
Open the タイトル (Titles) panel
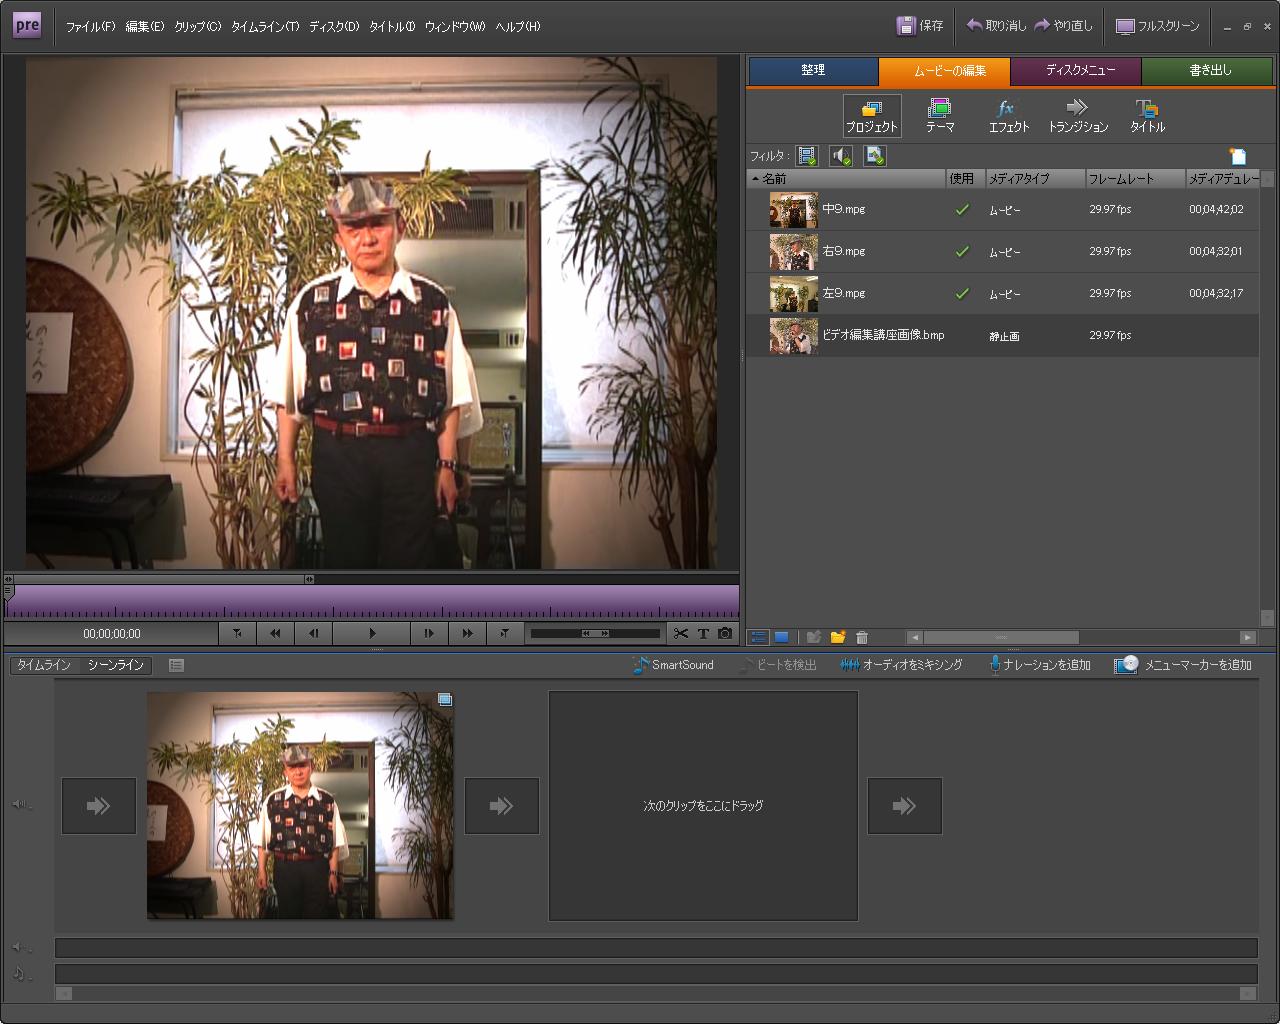point(1147,116)
